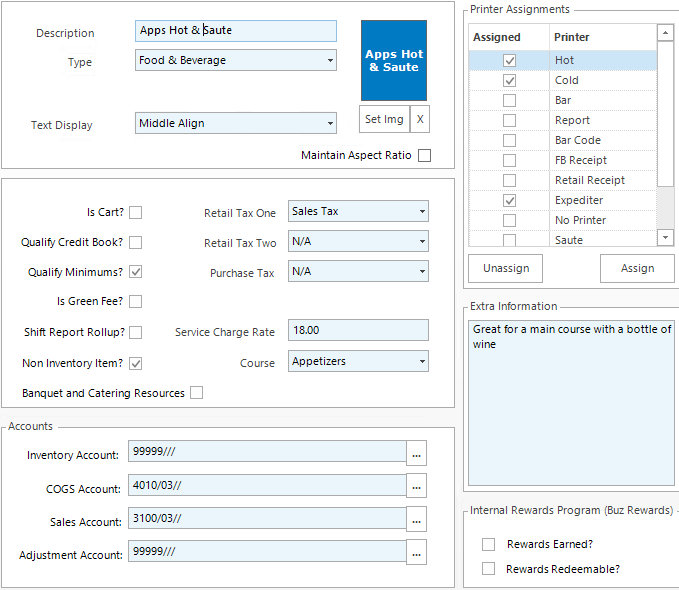Click the Set Img button
Viewport: 679px width, 590px height.
pos(384,119)
